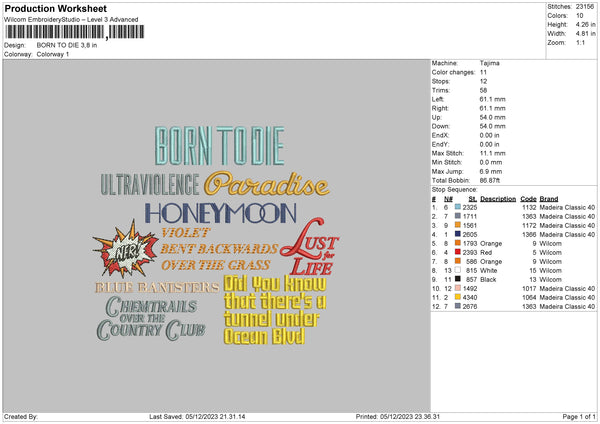
Task: Click the orange swatch for thread 1793
Action: click(x=458, y=243)
